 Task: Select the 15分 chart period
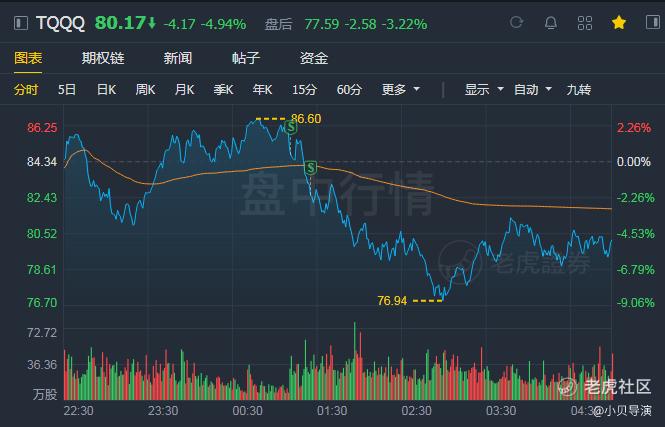click(304, 90)
